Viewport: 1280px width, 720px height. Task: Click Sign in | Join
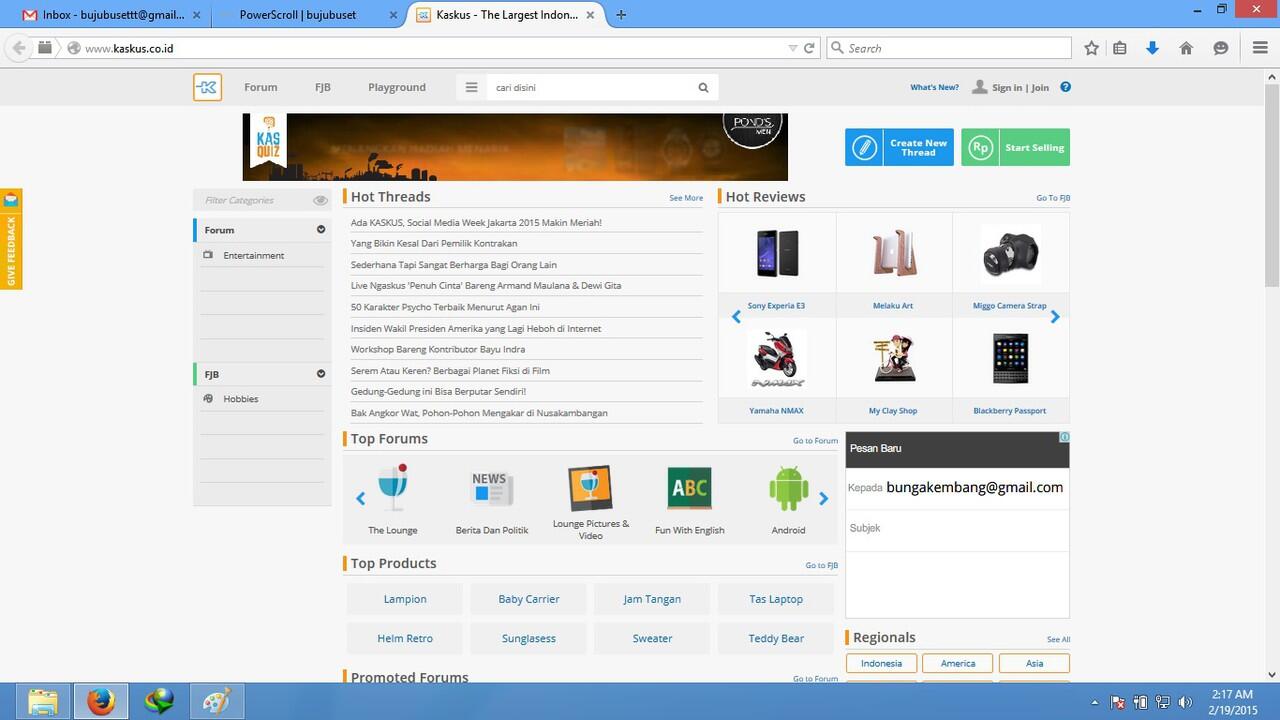point(1011,87)
